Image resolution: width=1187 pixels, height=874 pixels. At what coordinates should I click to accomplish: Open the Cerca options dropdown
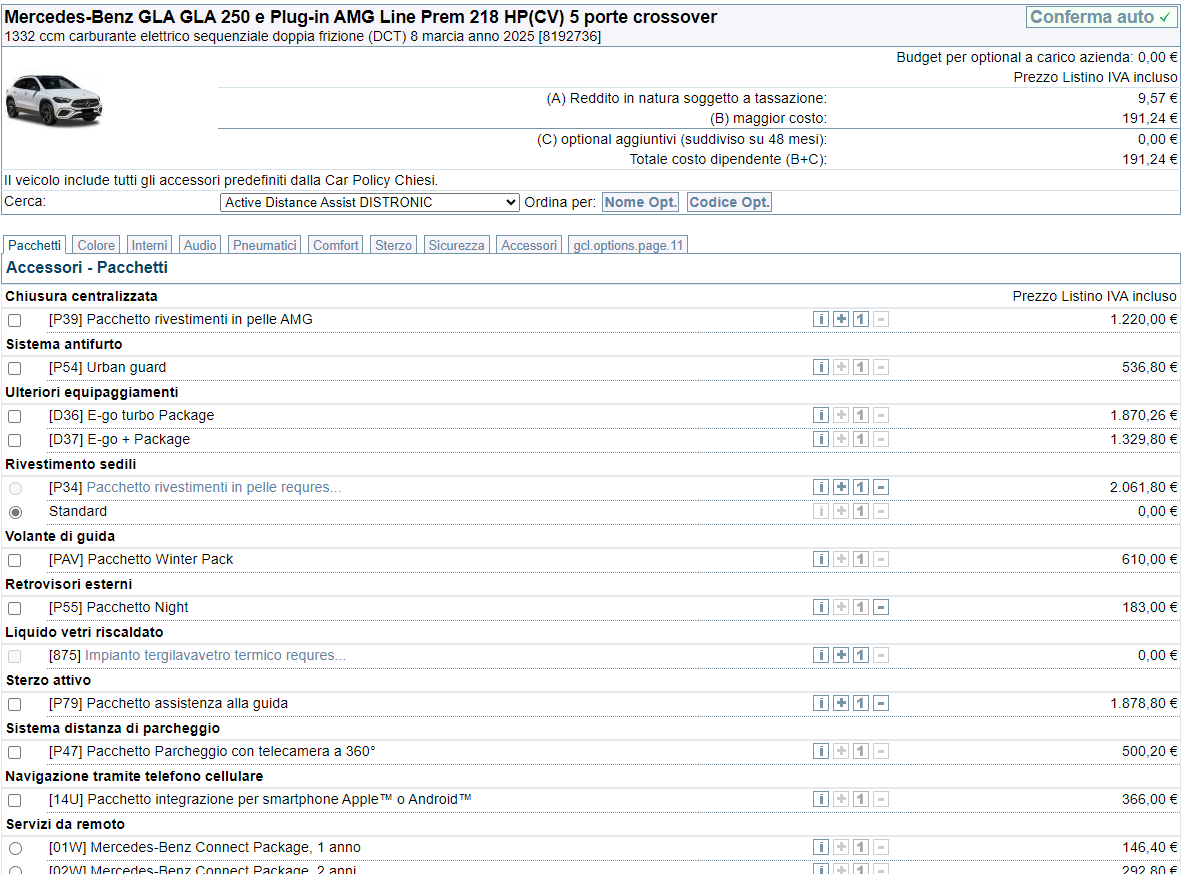[369, 203]
